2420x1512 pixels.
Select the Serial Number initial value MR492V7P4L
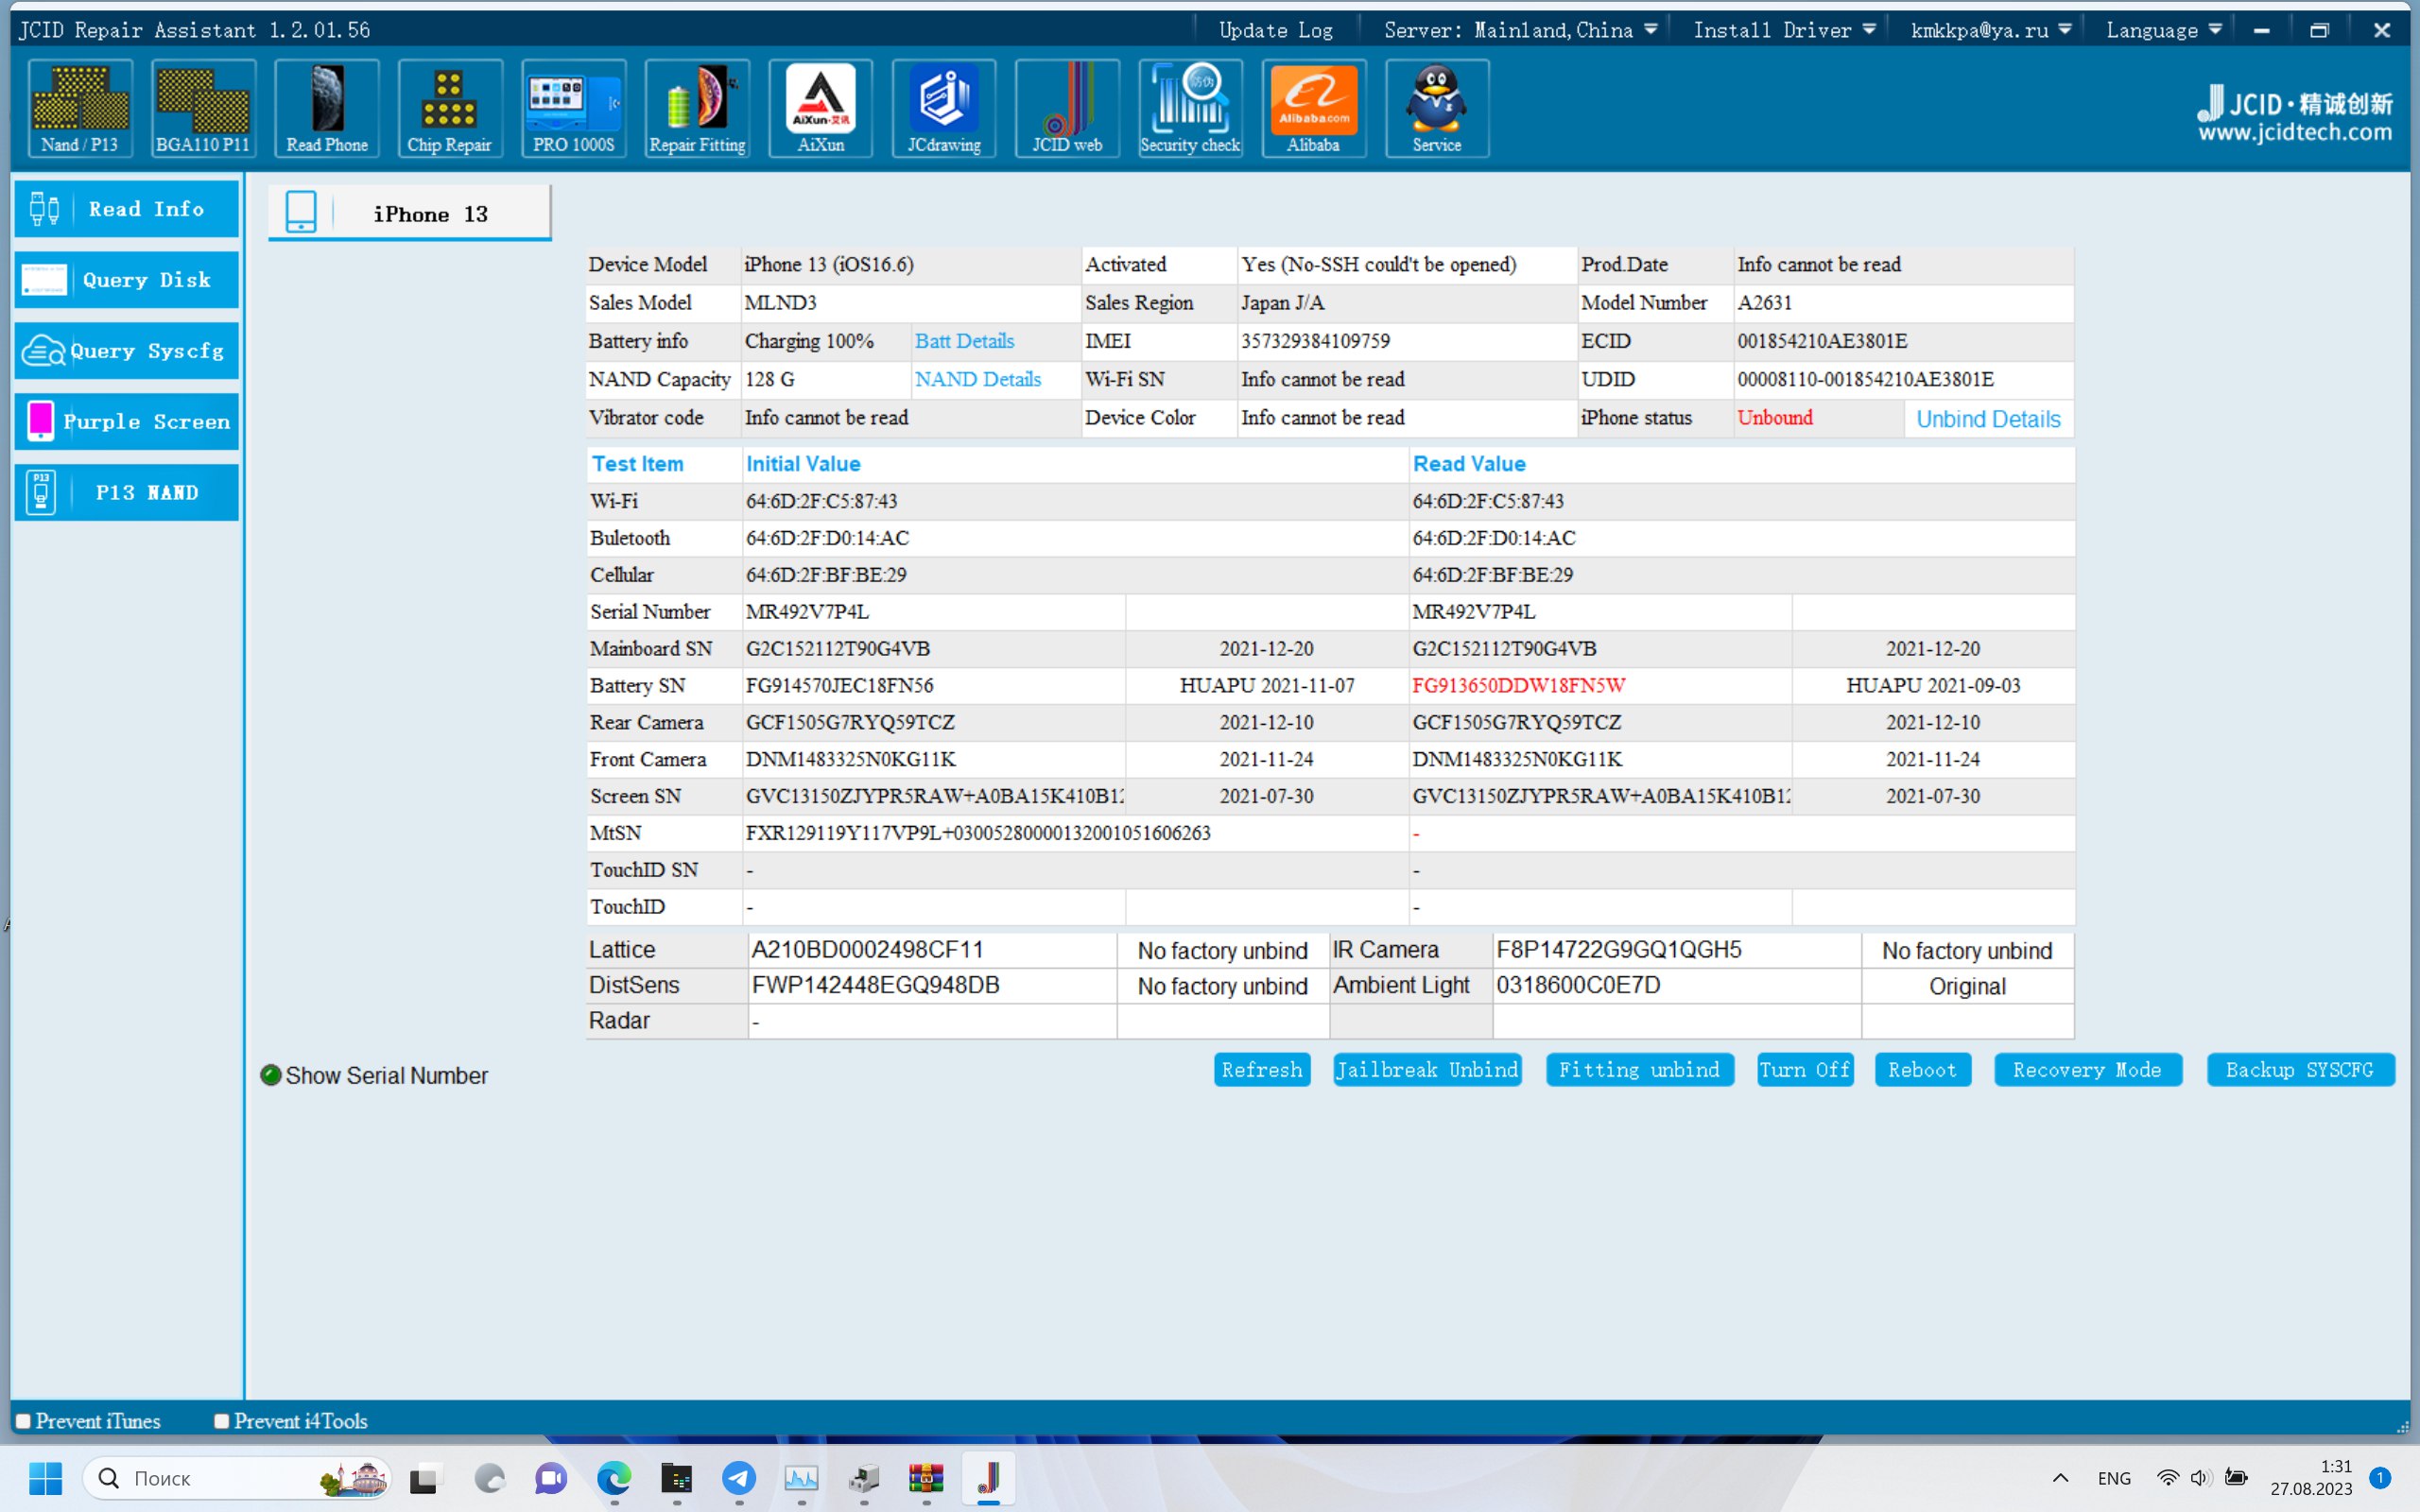tap(807, 612)
